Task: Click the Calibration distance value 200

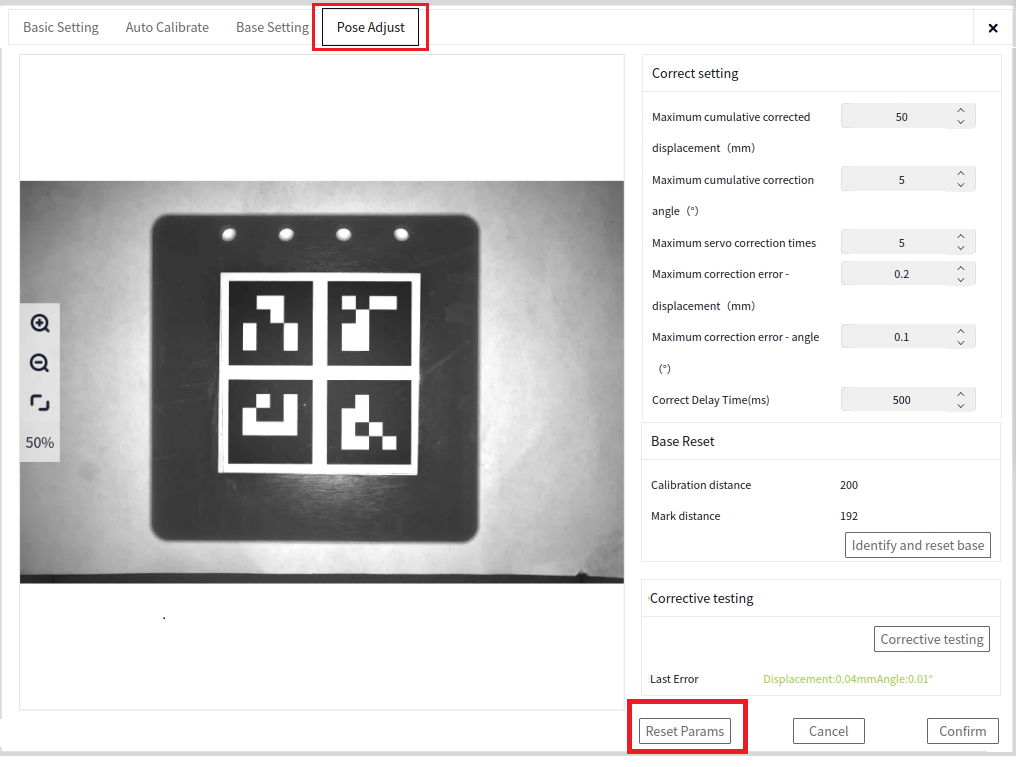Action: pos(849,485)
